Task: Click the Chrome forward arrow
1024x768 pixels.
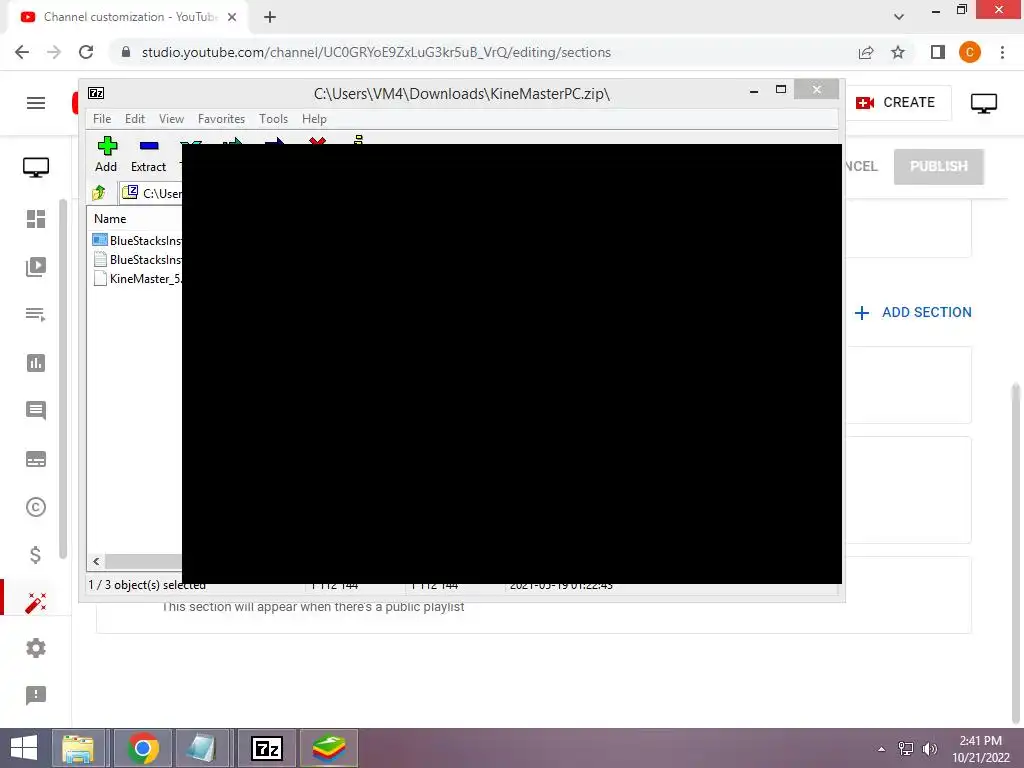Action: pos(54,52)
